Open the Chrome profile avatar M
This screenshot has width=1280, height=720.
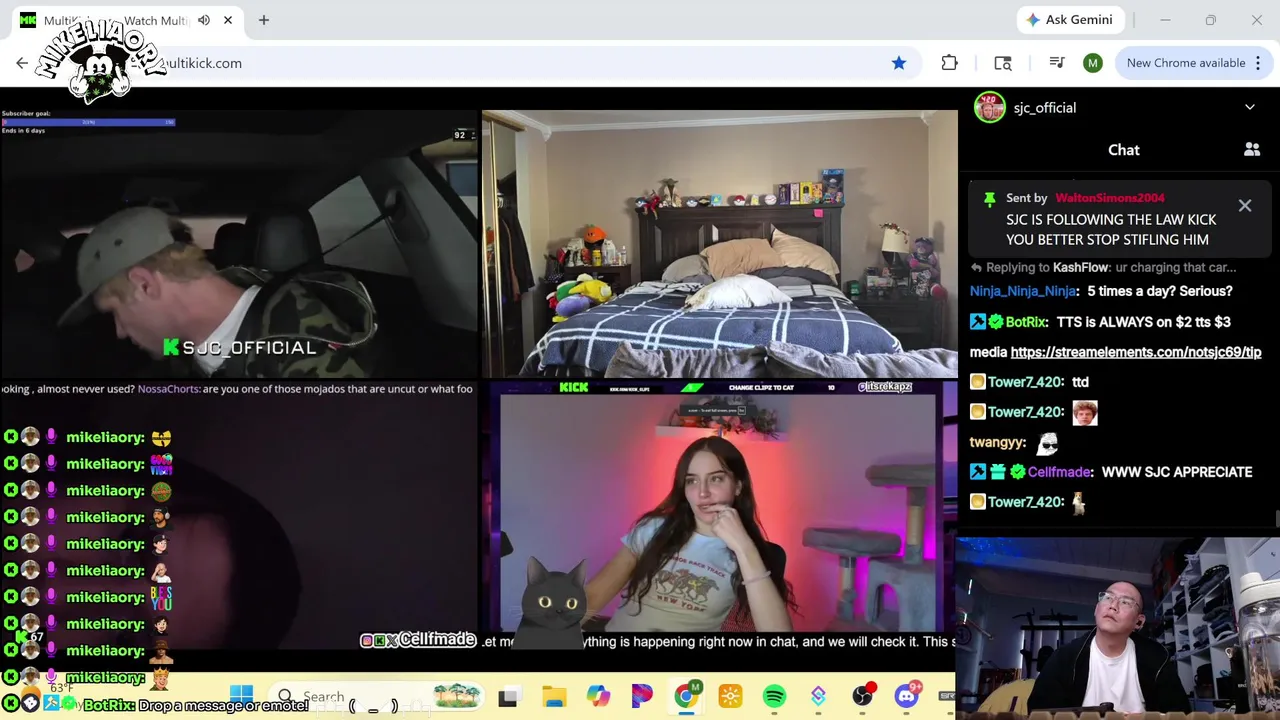[x=1092, y=63]
